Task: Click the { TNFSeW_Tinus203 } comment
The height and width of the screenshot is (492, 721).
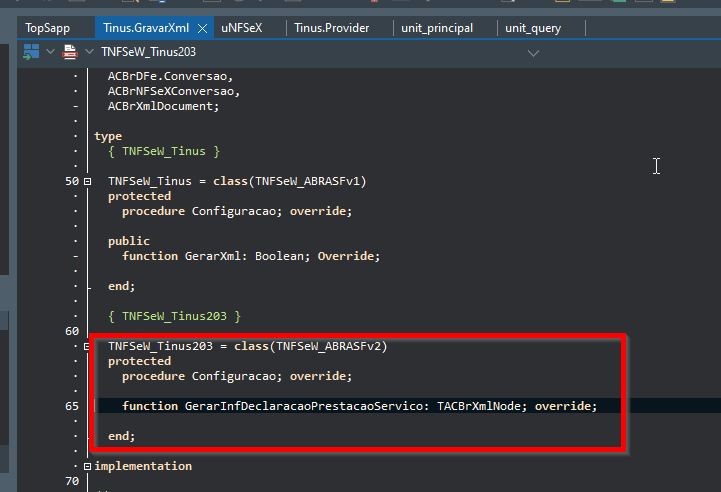Action: 174,316
